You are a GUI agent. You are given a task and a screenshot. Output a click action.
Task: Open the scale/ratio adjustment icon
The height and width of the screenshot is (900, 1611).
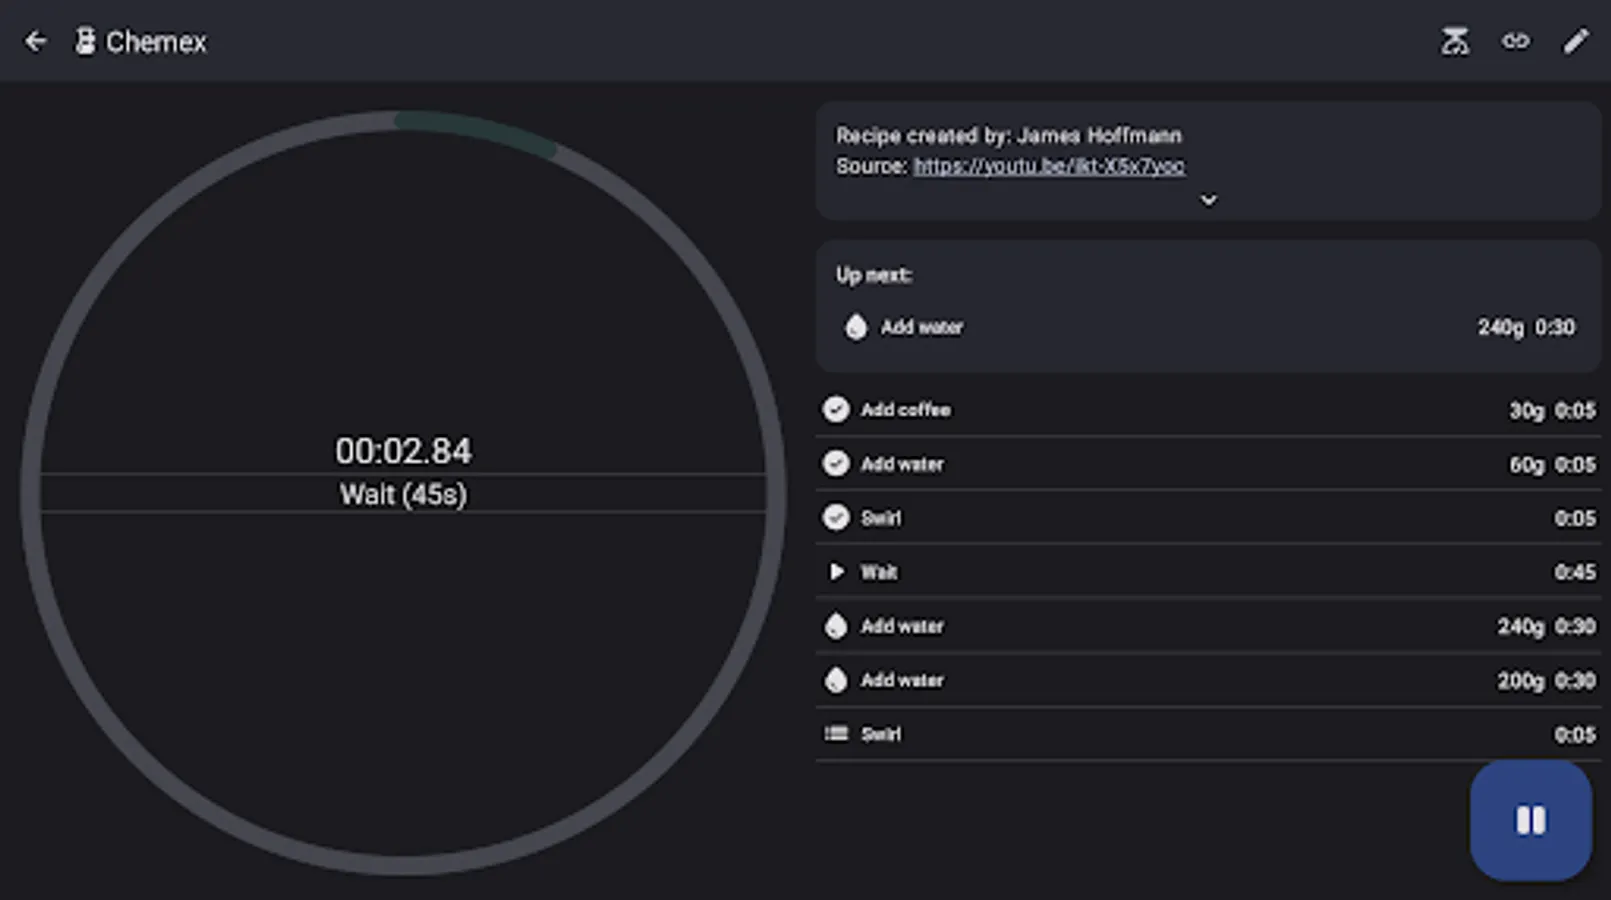[1455, 41]
